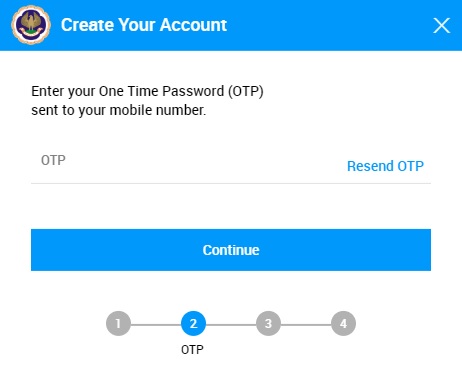Jump to step 3 in progress indicator
Screen dimensions: 462x378
tap(268, 323)
